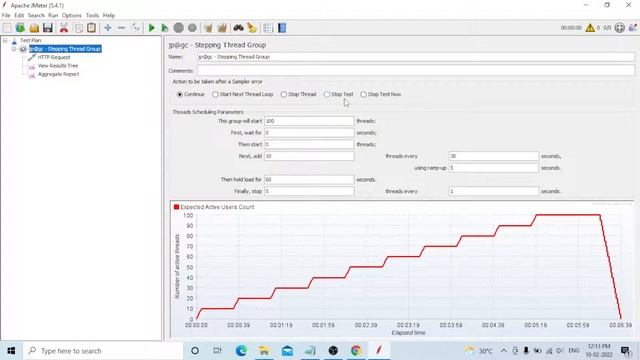
Task: Open the Windows Start menu
Action: [x=11, y=351]
